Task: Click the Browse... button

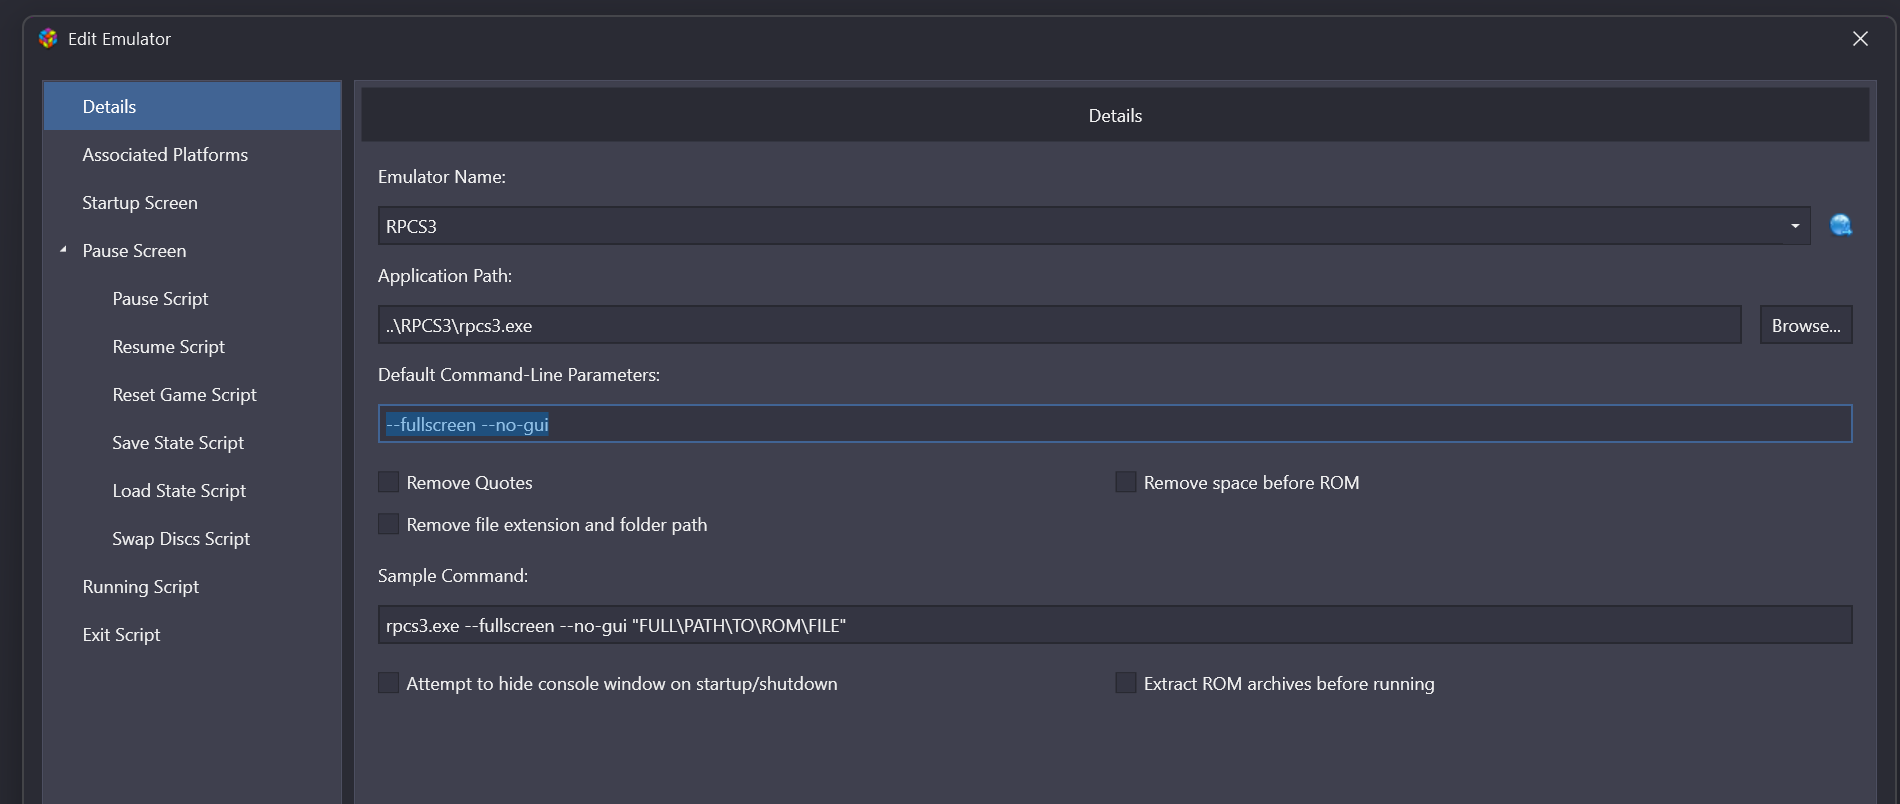Action: (1806, 325)
